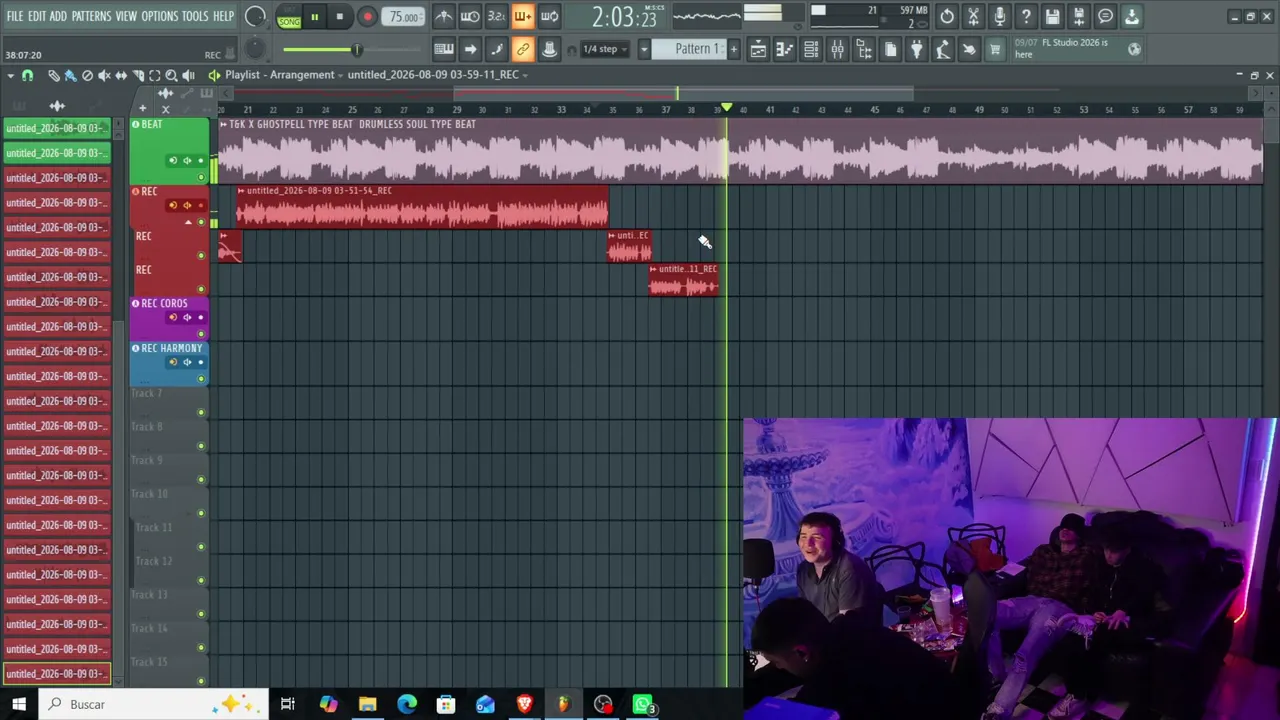Mute the BEAT track with its green dot
Screen dimensions: 1280x720
(x=201, y=177)
